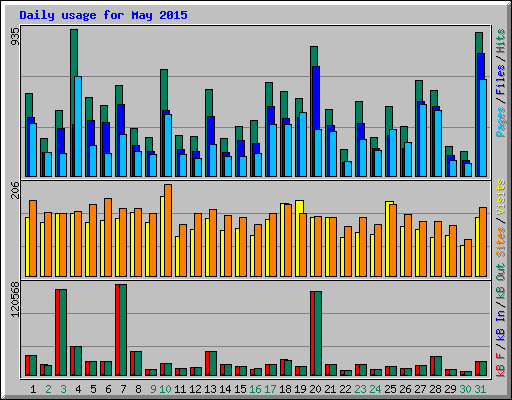Select green day label 23

(360, 389)
